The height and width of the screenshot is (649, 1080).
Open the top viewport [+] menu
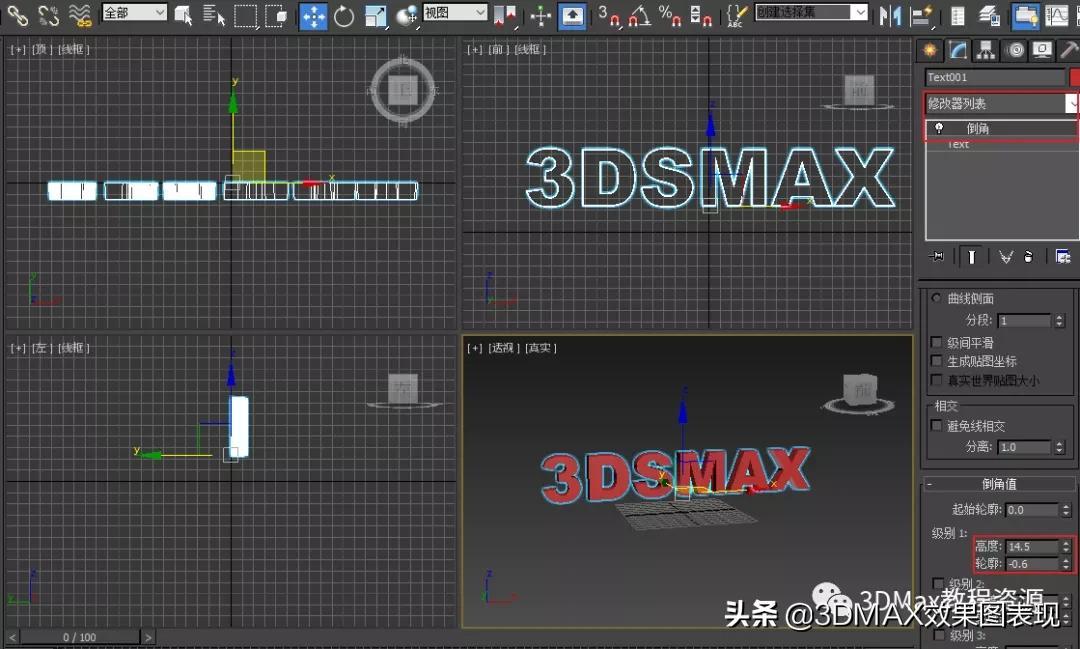17,50
